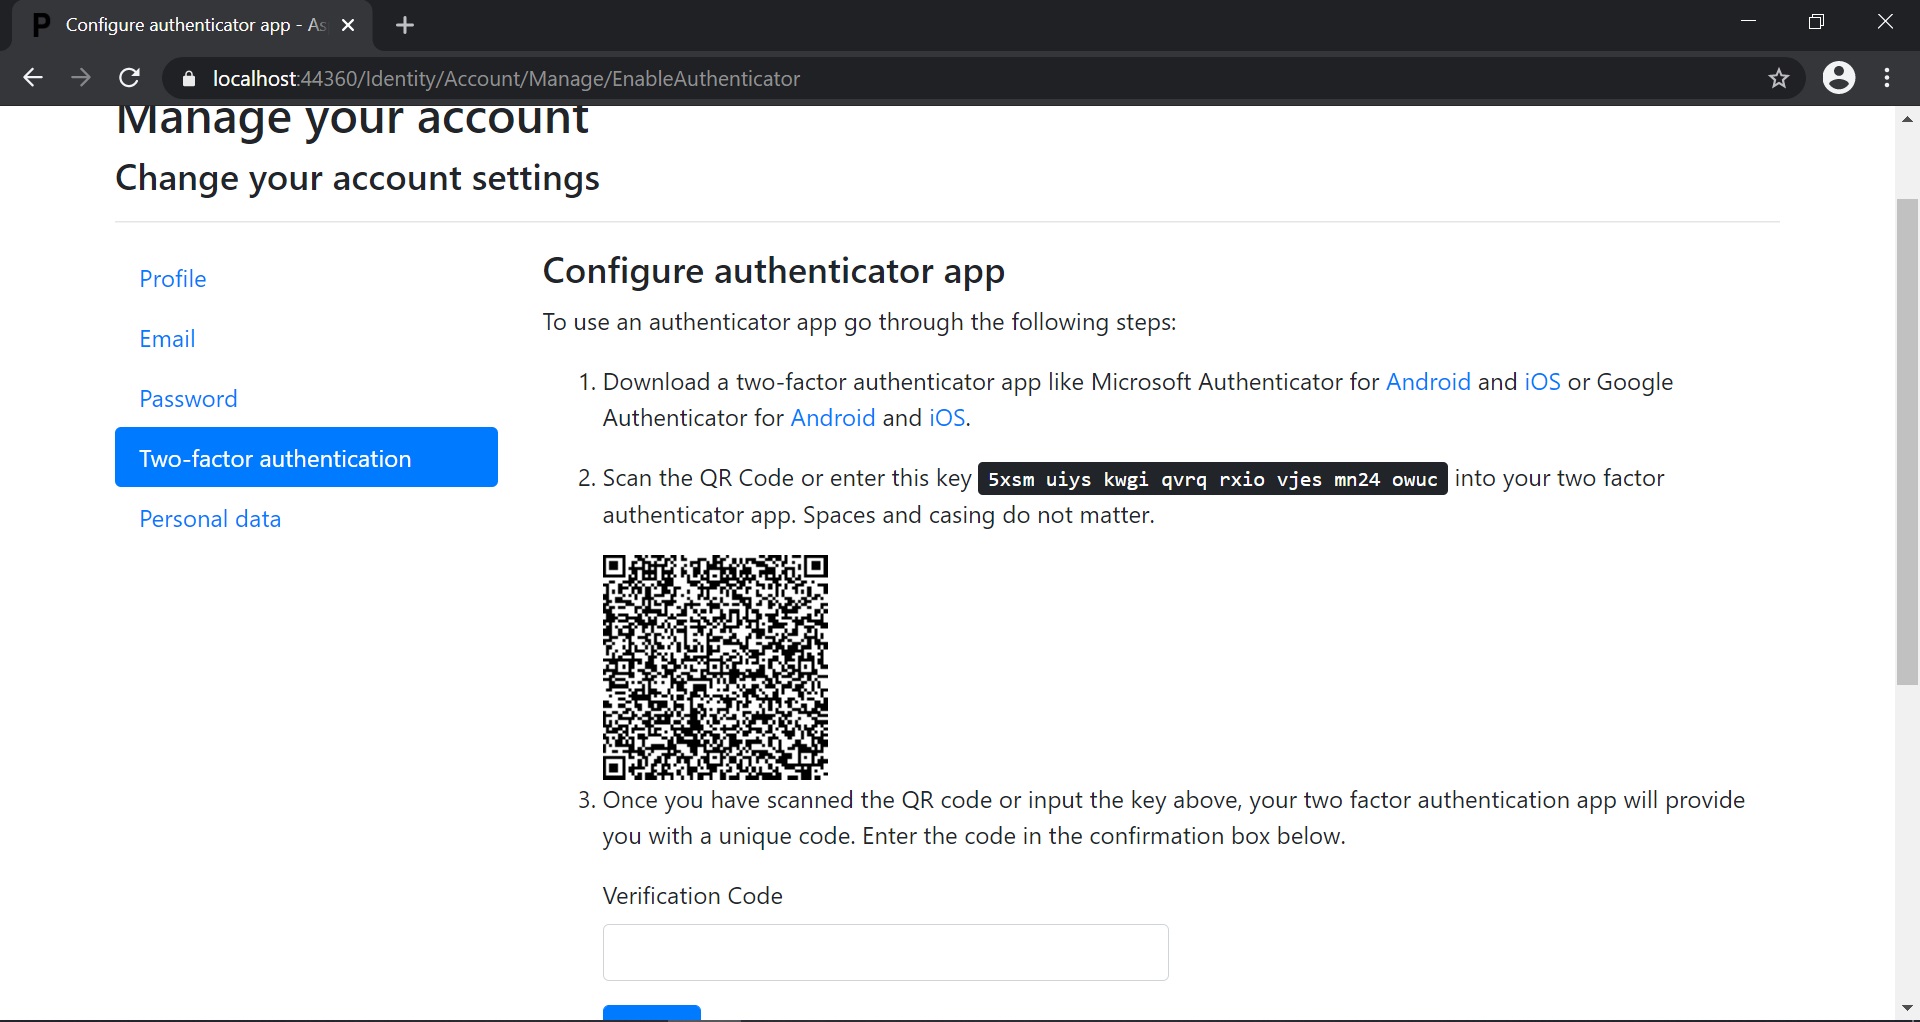The image size is (1920, 1022).
Task: Click the Verification Code label
Action: 692,896
